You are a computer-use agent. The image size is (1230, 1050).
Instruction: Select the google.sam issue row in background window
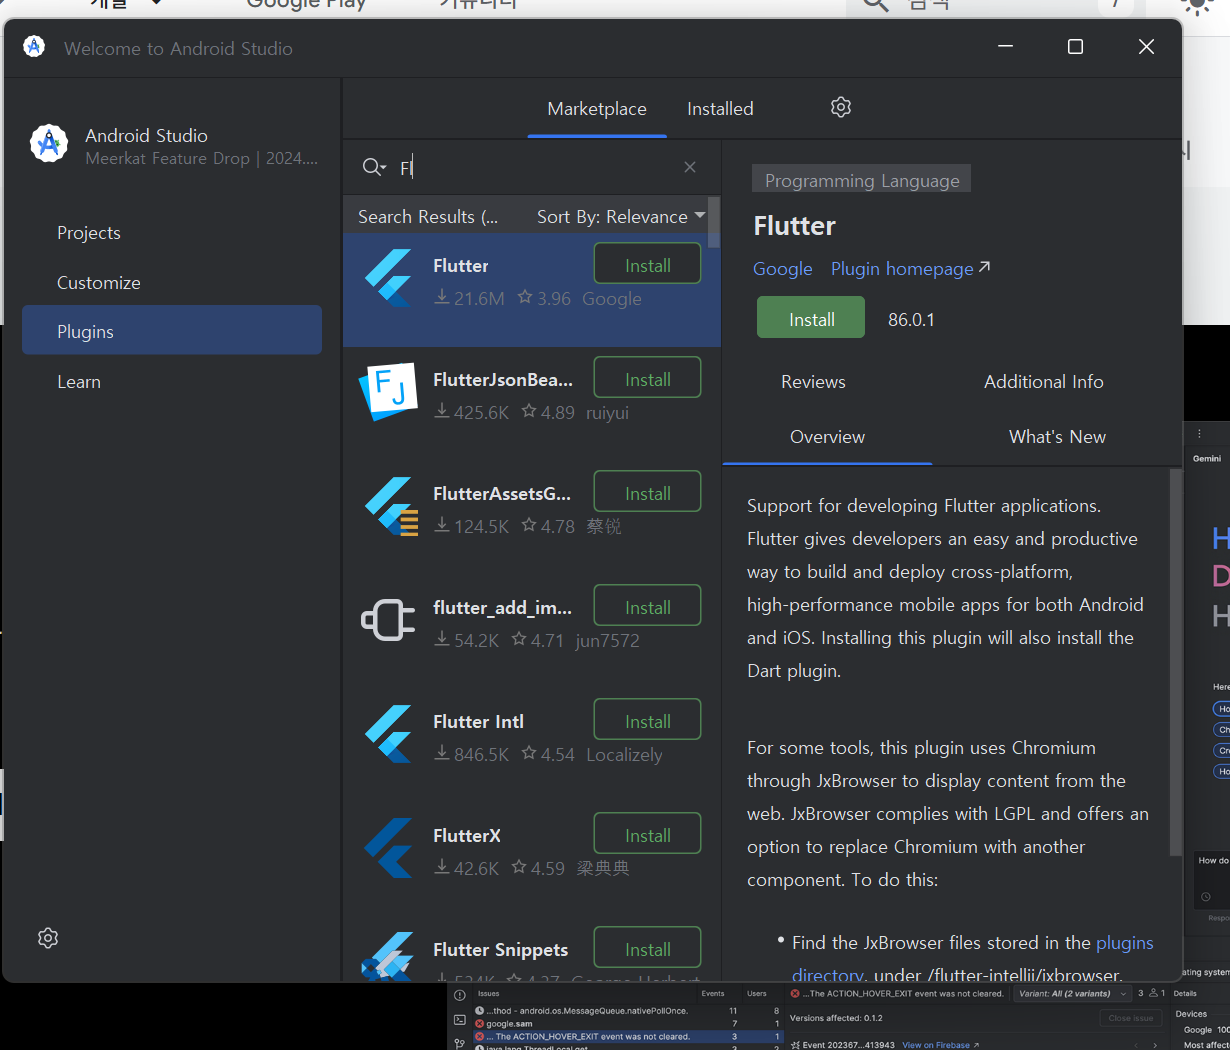point(628,1024)
